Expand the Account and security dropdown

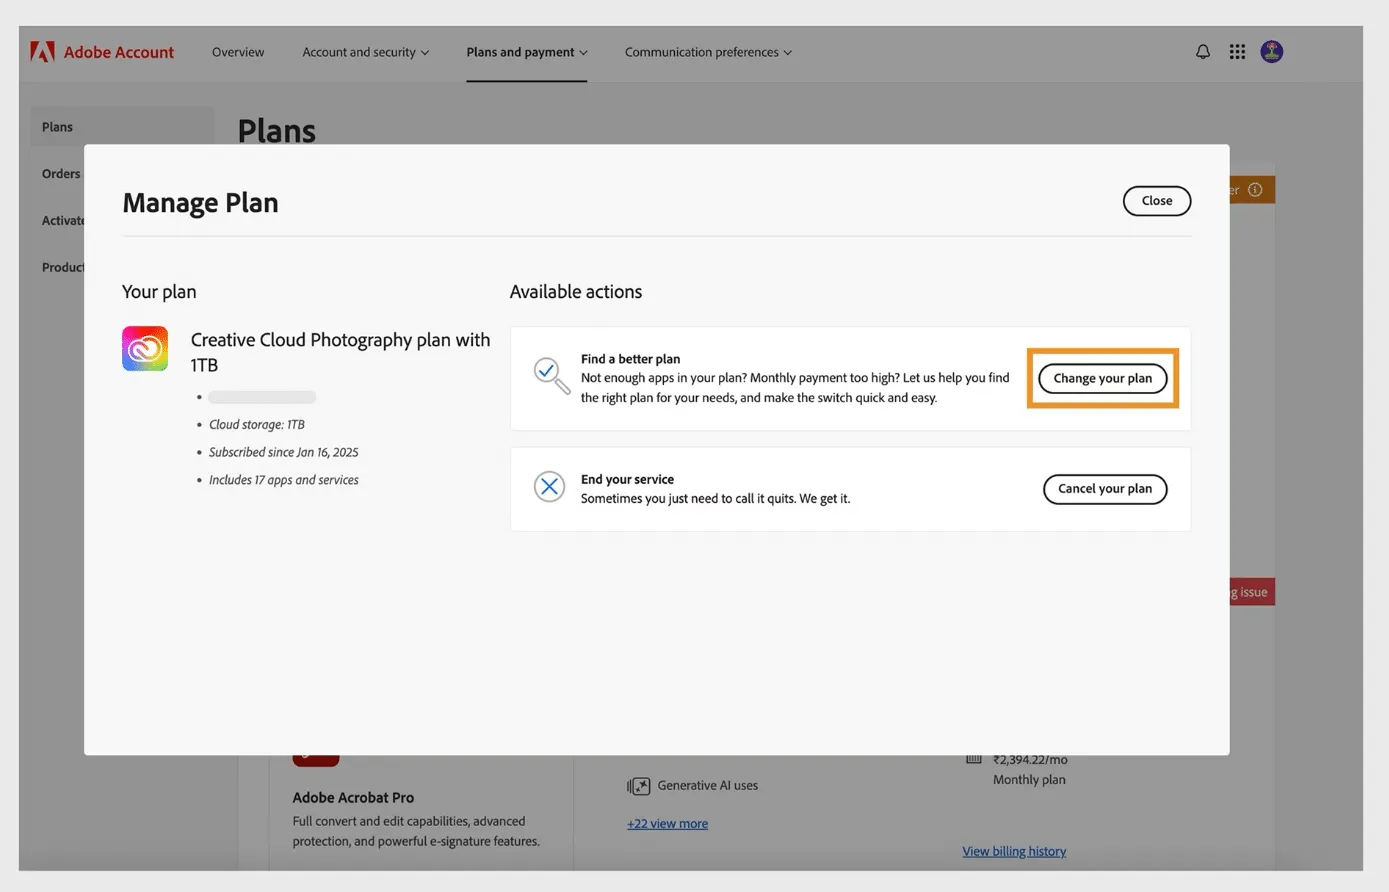365,52
